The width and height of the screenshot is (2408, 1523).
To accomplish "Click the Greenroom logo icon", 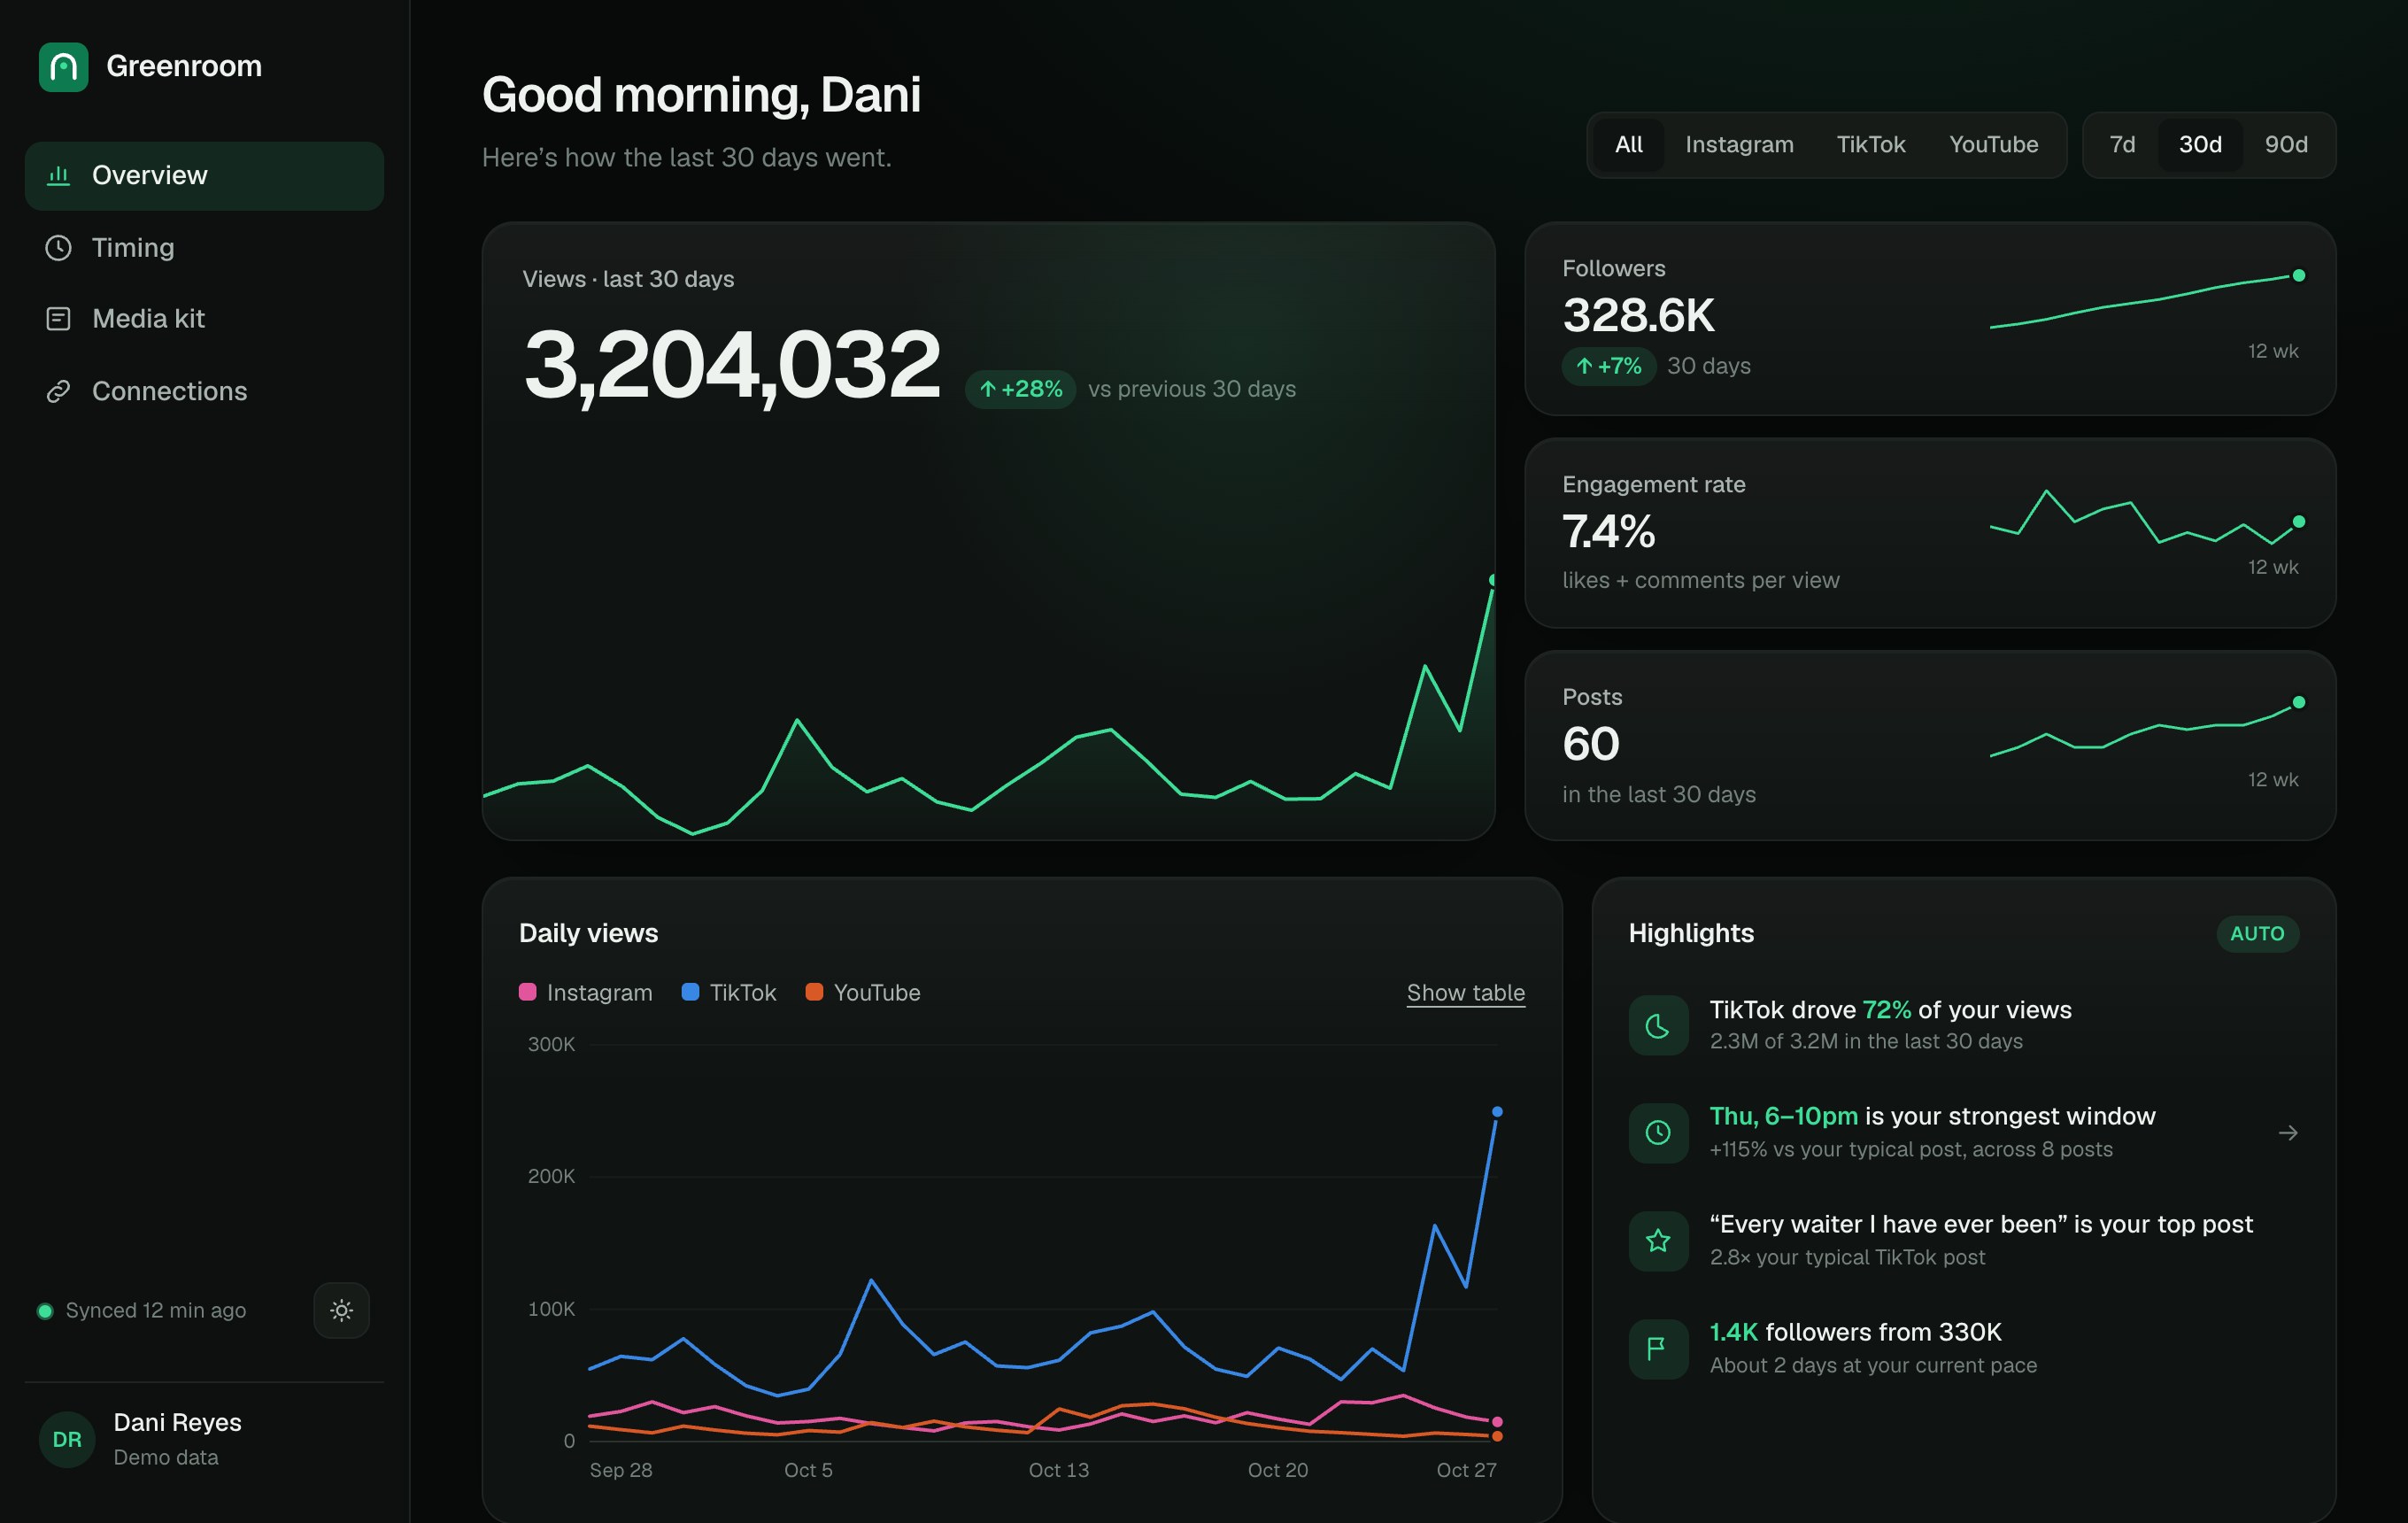I will [x=63, y=67].
